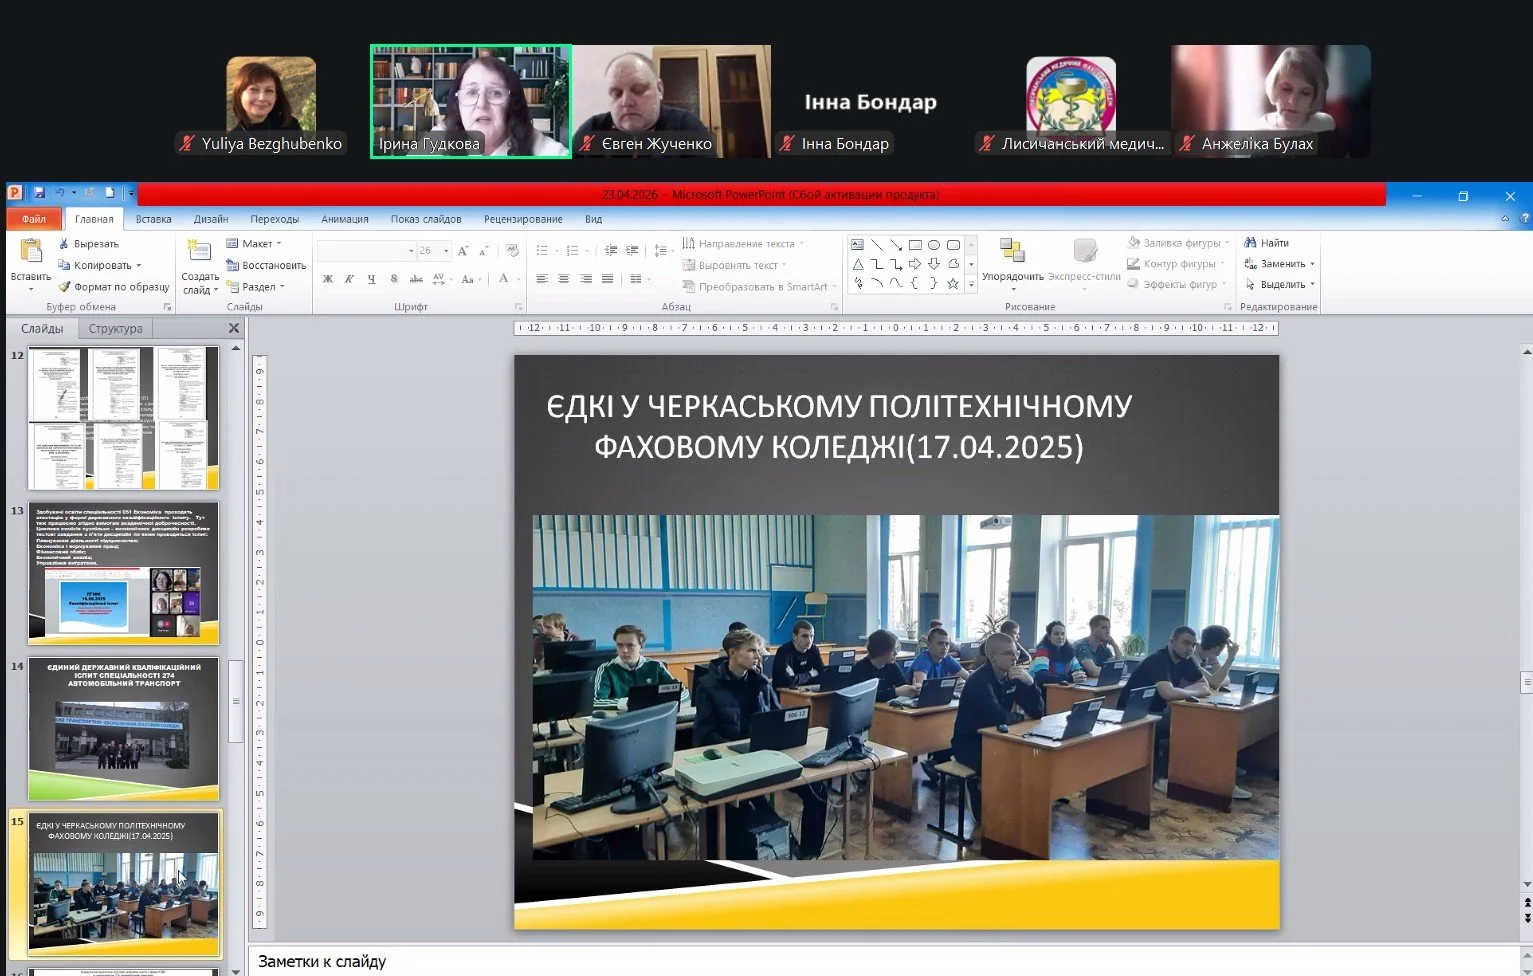1533x976 pixels.
Task: Select the Triangle shape in gallery
Action: click(857, 264)
